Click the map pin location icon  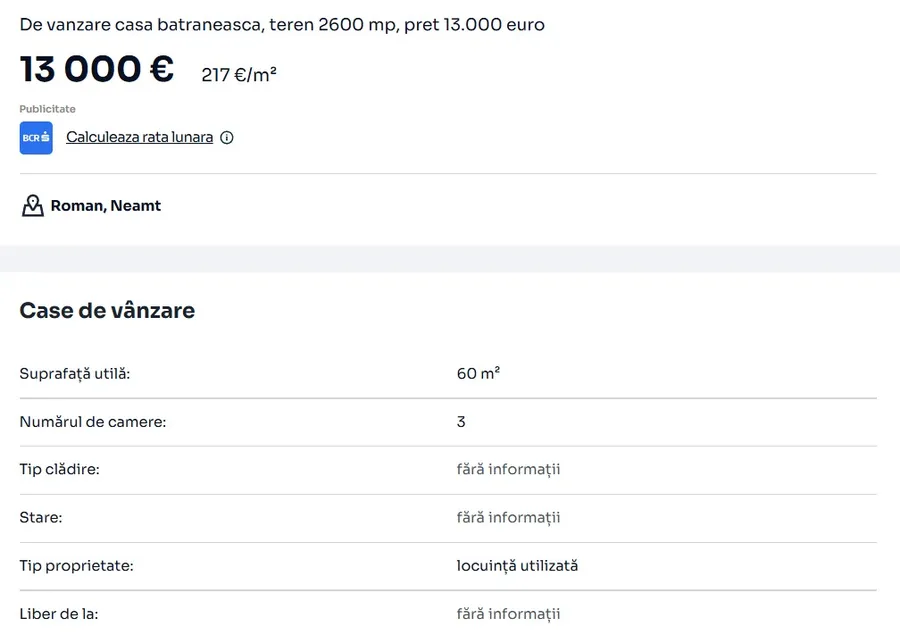33,206
